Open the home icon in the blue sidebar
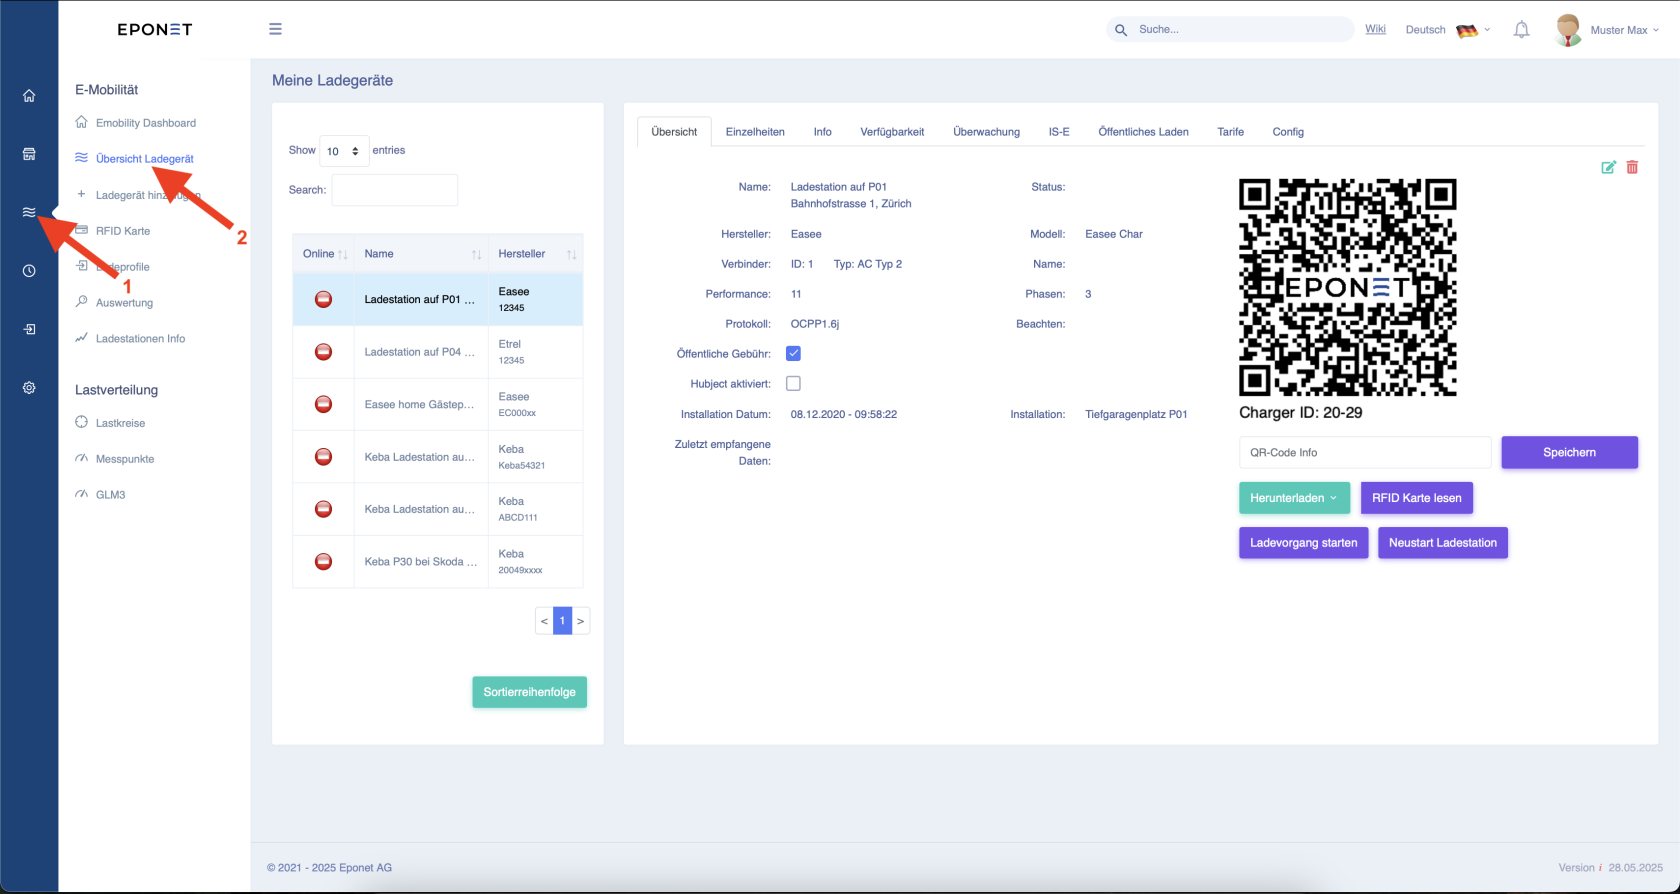The image size is (1680, 894). pyautogui.click(x=29, y=96)
